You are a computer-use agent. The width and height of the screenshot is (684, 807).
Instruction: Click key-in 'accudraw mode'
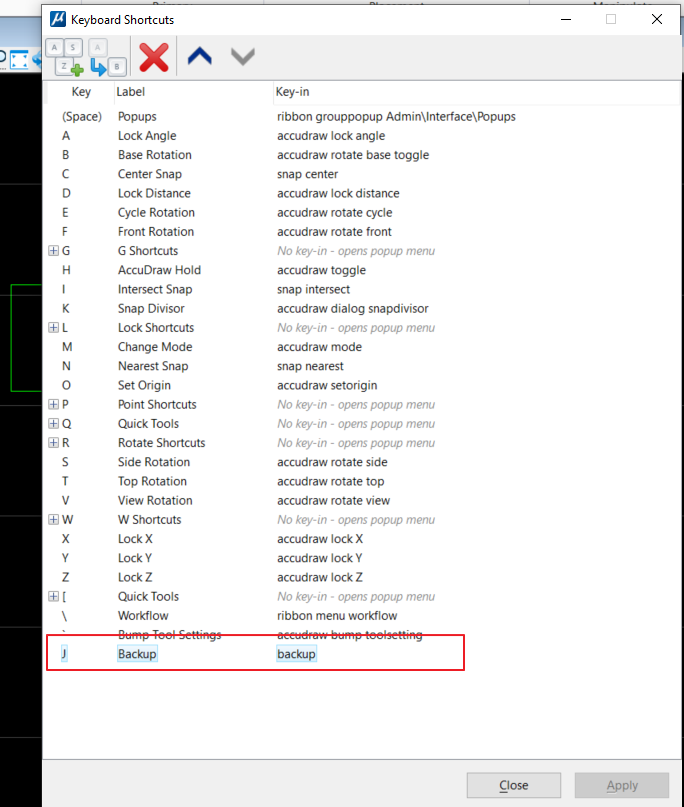coord(319,347)
